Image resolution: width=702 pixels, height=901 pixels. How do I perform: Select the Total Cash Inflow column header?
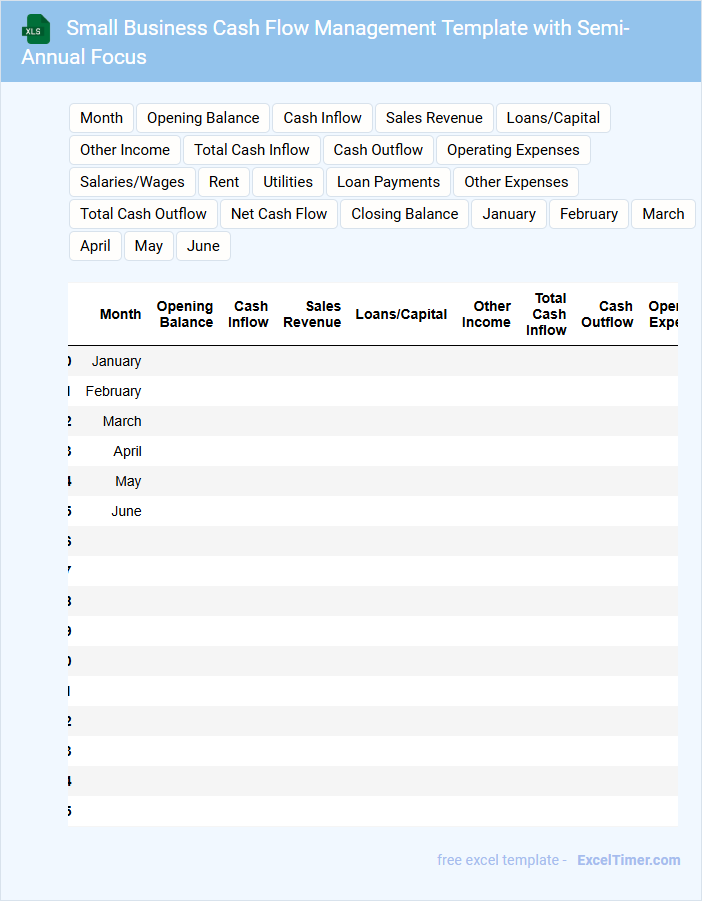546,314
